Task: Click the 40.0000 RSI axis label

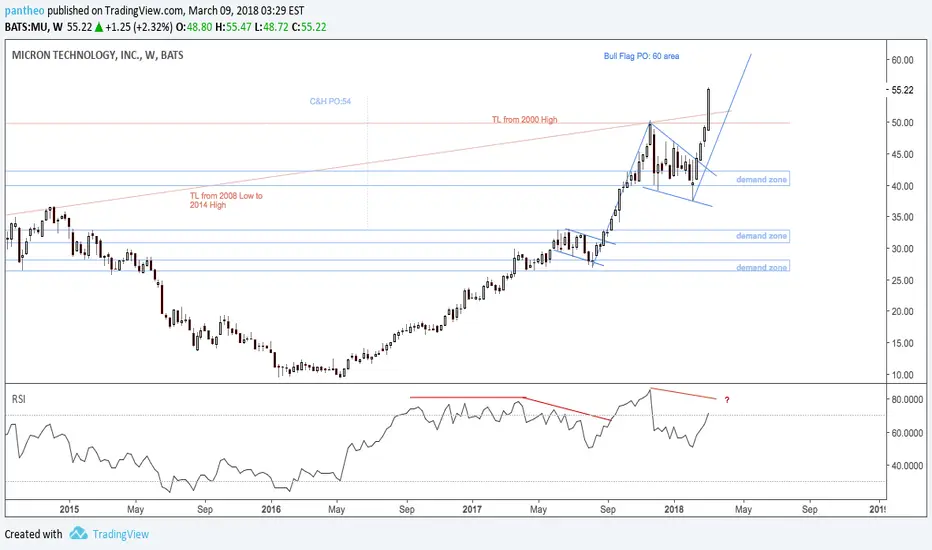Action: [x=907, y=466]
